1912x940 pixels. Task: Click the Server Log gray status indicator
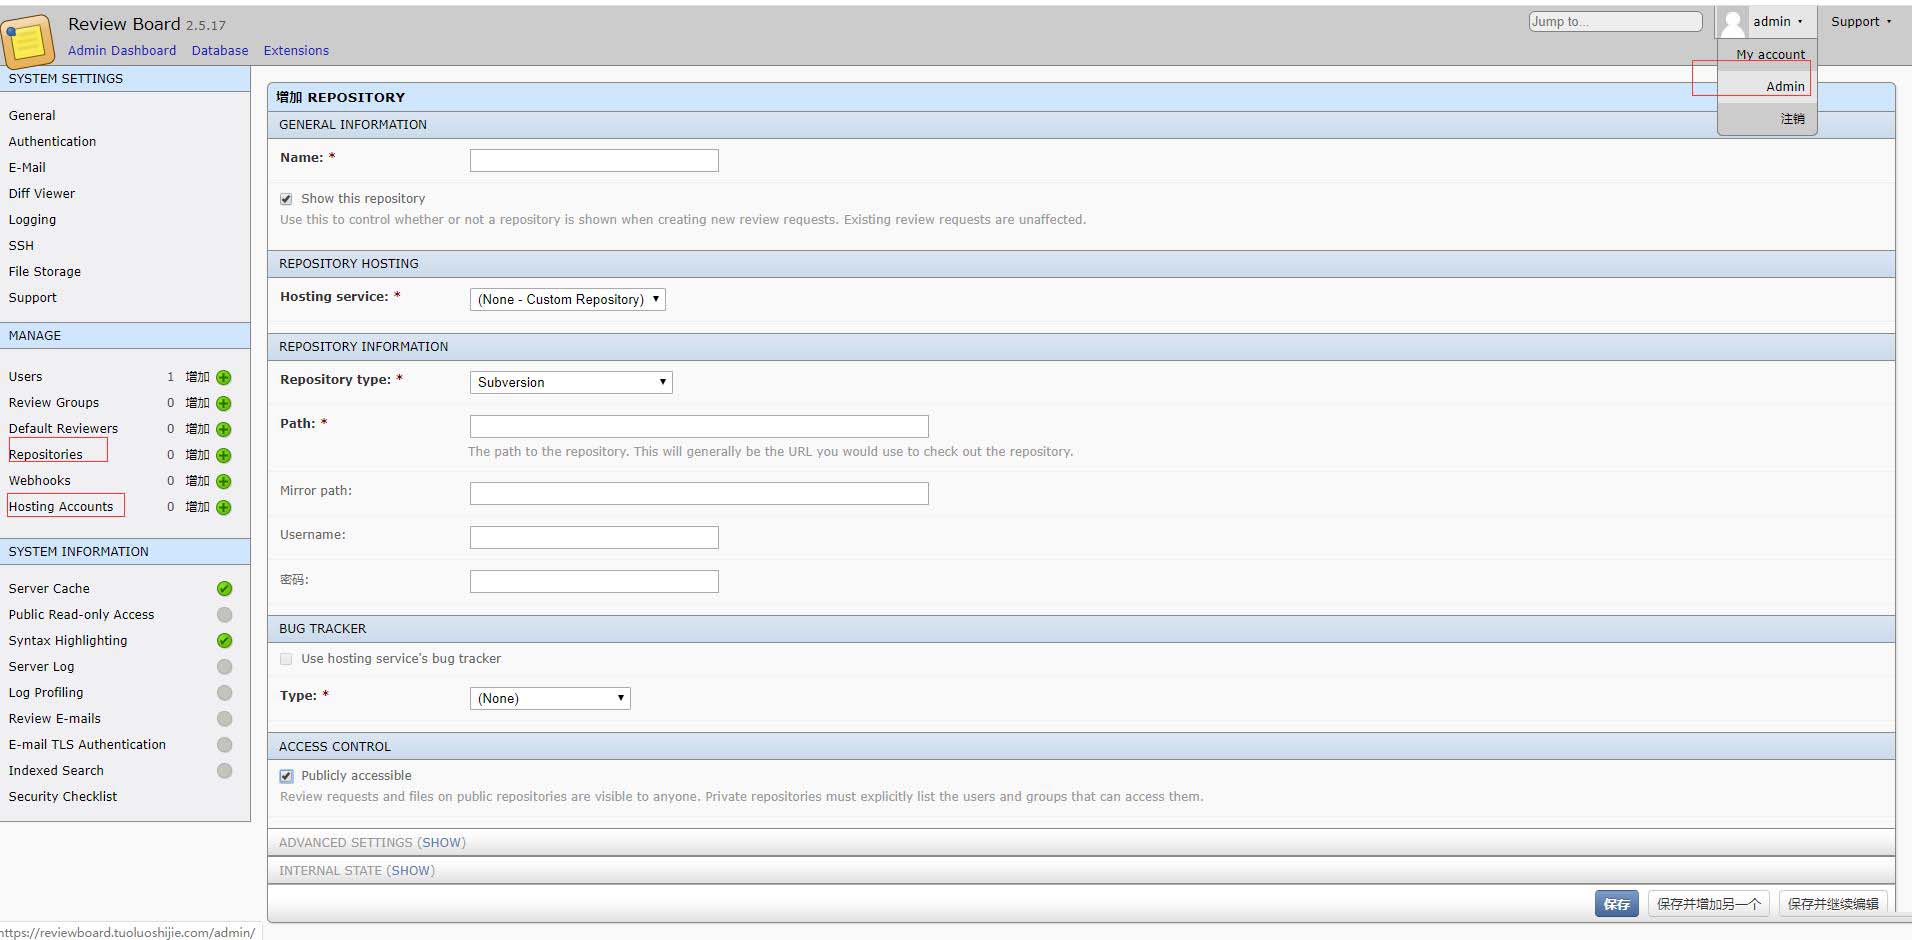click(x=225, y=667)
